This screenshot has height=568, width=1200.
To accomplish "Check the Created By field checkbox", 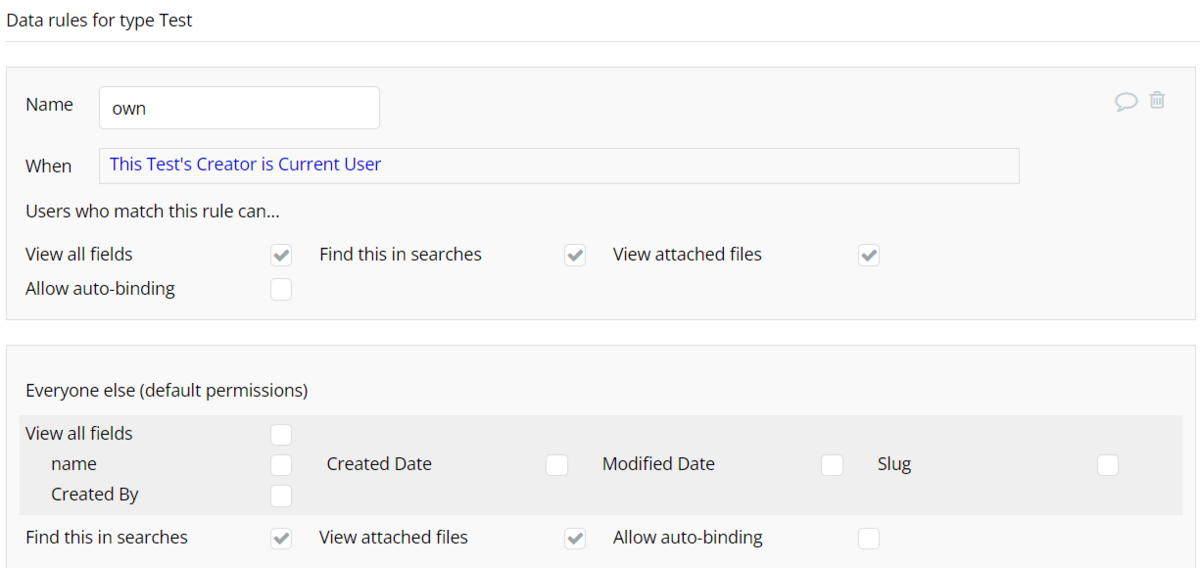I will pos(281,495).
